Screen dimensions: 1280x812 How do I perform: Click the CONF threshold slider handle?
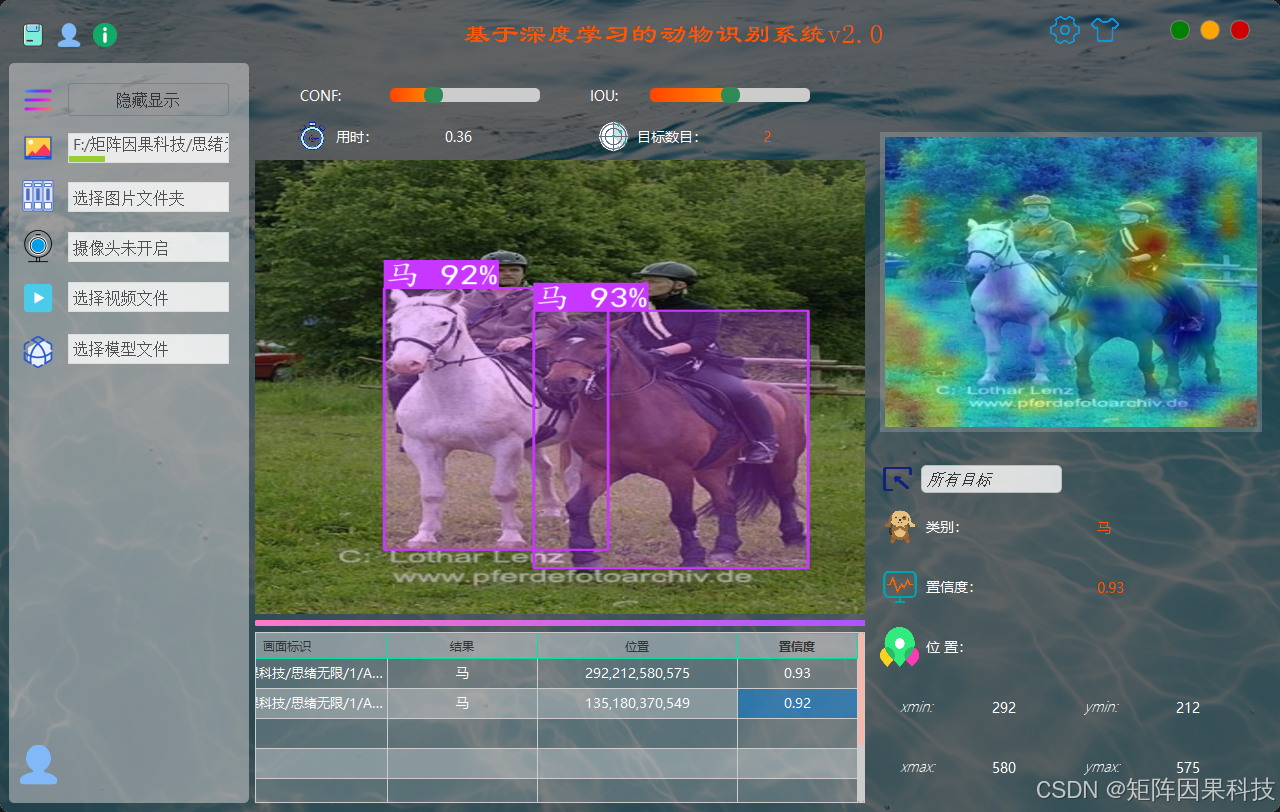433,95
